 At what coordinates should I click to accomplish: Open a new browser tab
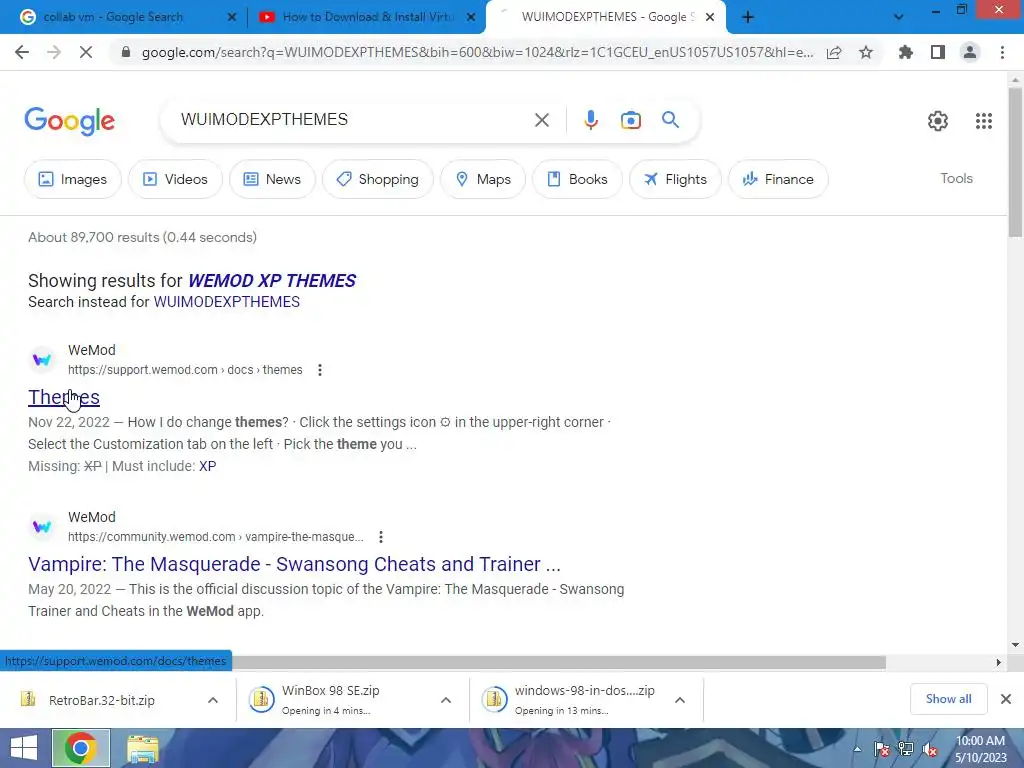pyautogui.click(x=748, y=17)
